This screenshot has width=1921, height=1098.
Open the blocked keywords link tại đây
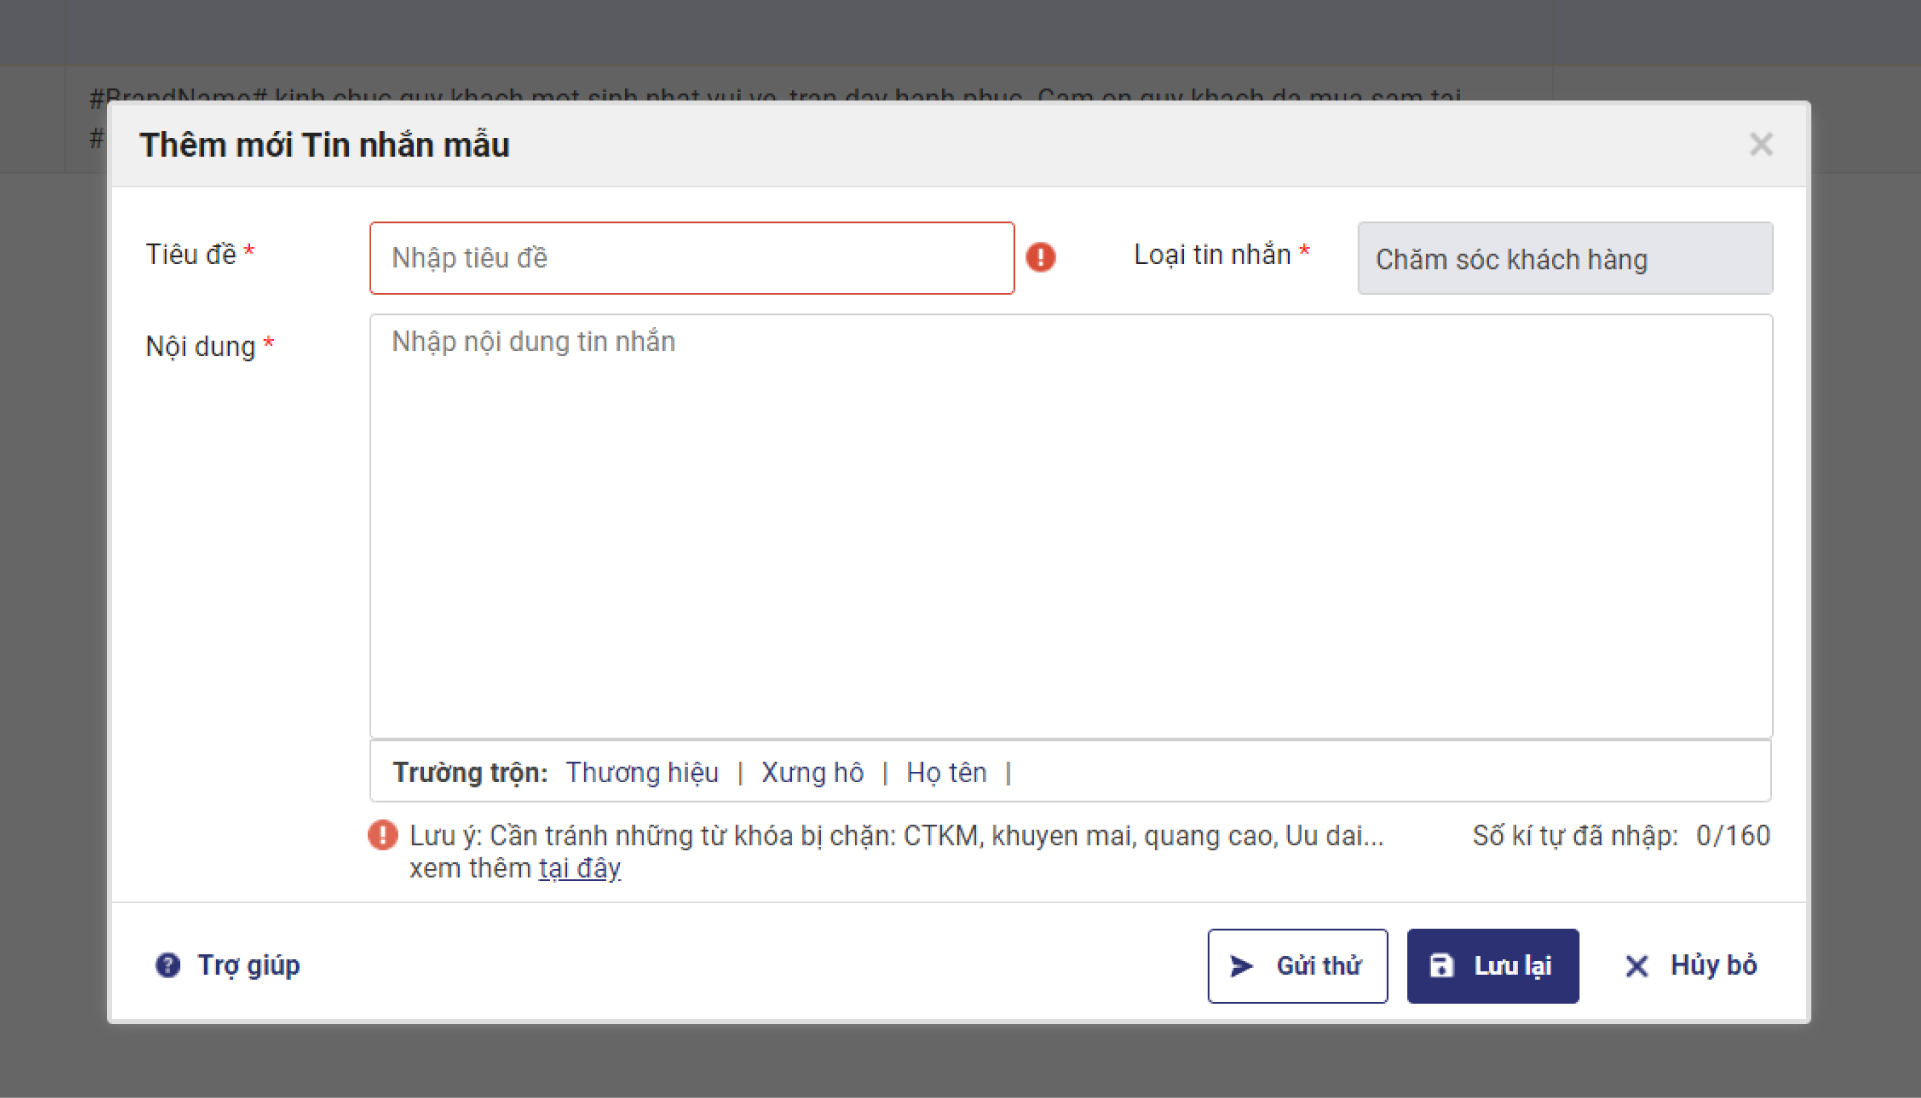(579, 868)
